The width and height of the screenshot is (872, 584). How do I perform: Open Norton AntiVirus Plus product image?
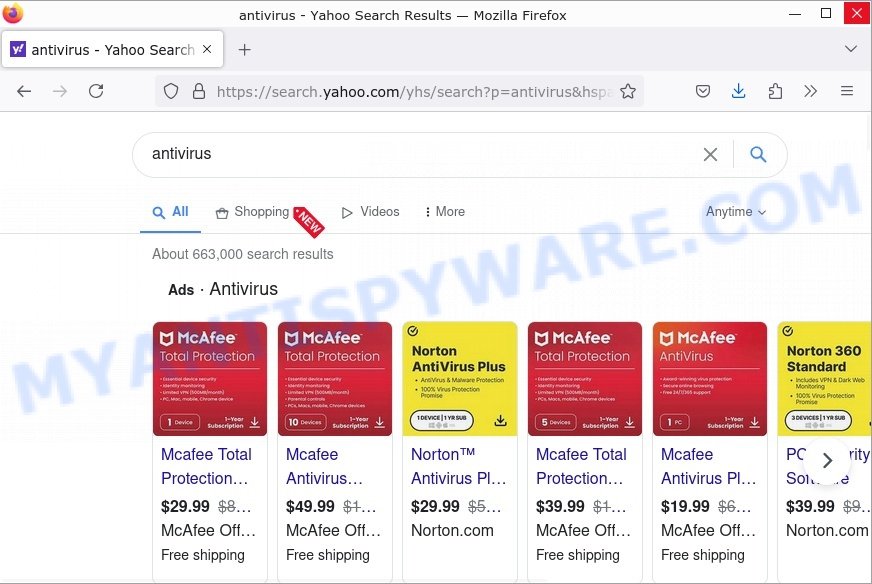point(460,379)
